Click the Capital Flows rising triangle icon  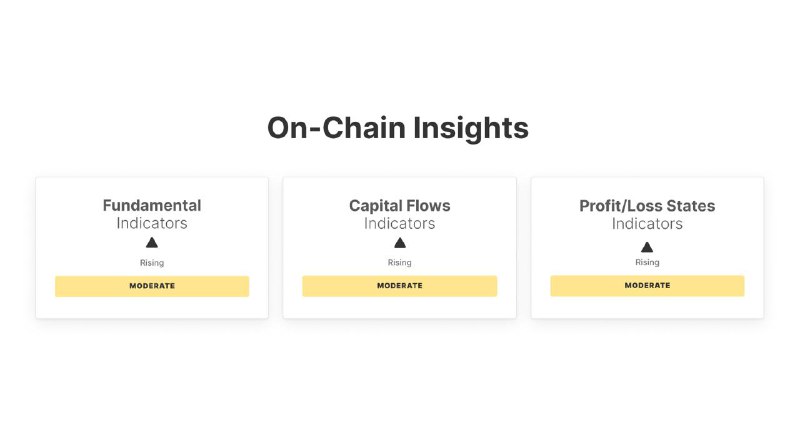(399, 243)
